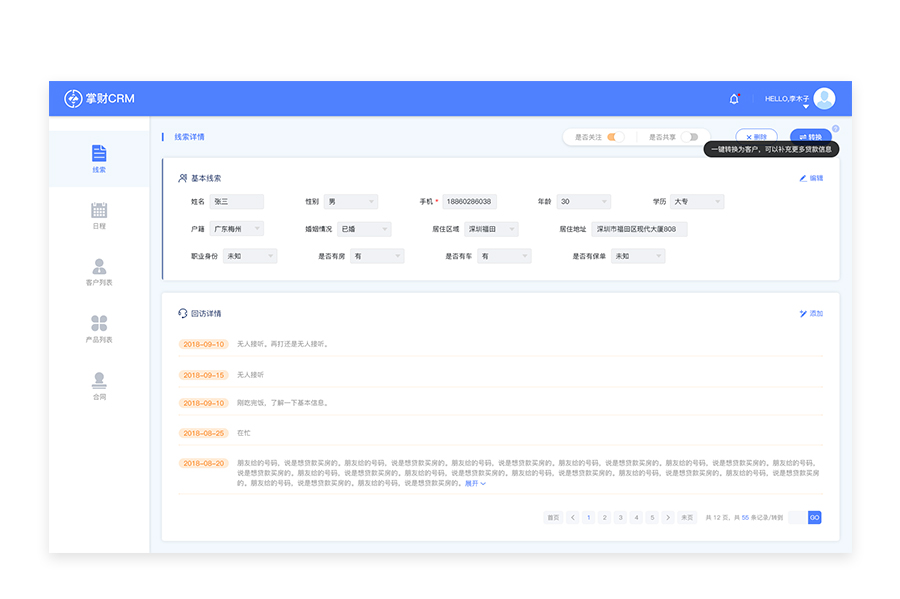Click the notification bell icon
This screenshot has height=599, width=900.
point(734,99)
